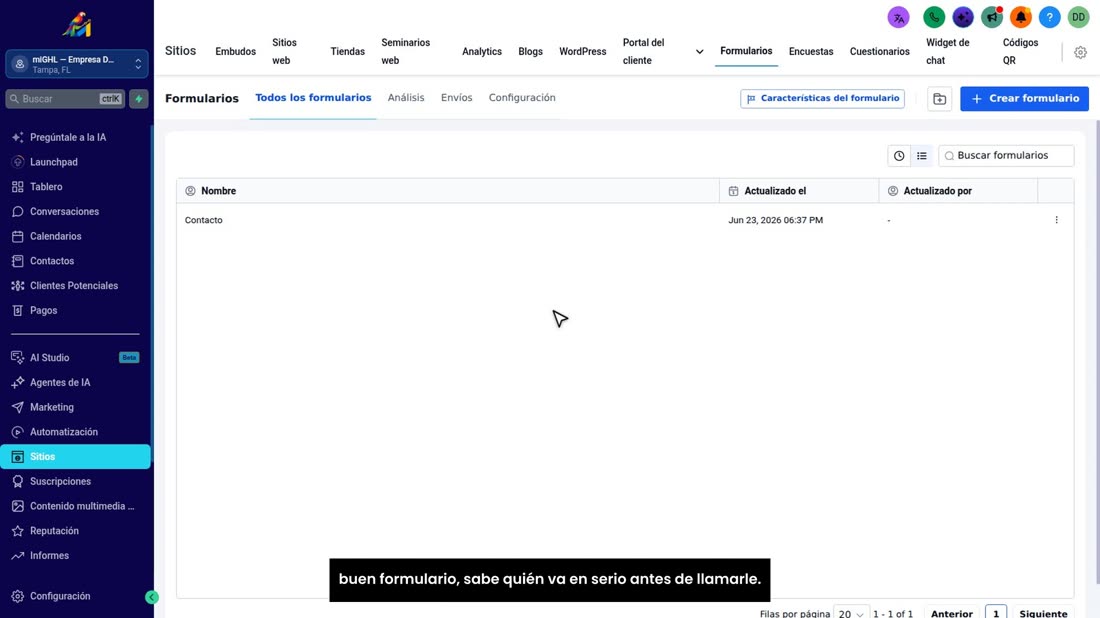Open the DD user avatar menu
The height and width of the screenshot is (618, 1100).
coord(1078,18)
